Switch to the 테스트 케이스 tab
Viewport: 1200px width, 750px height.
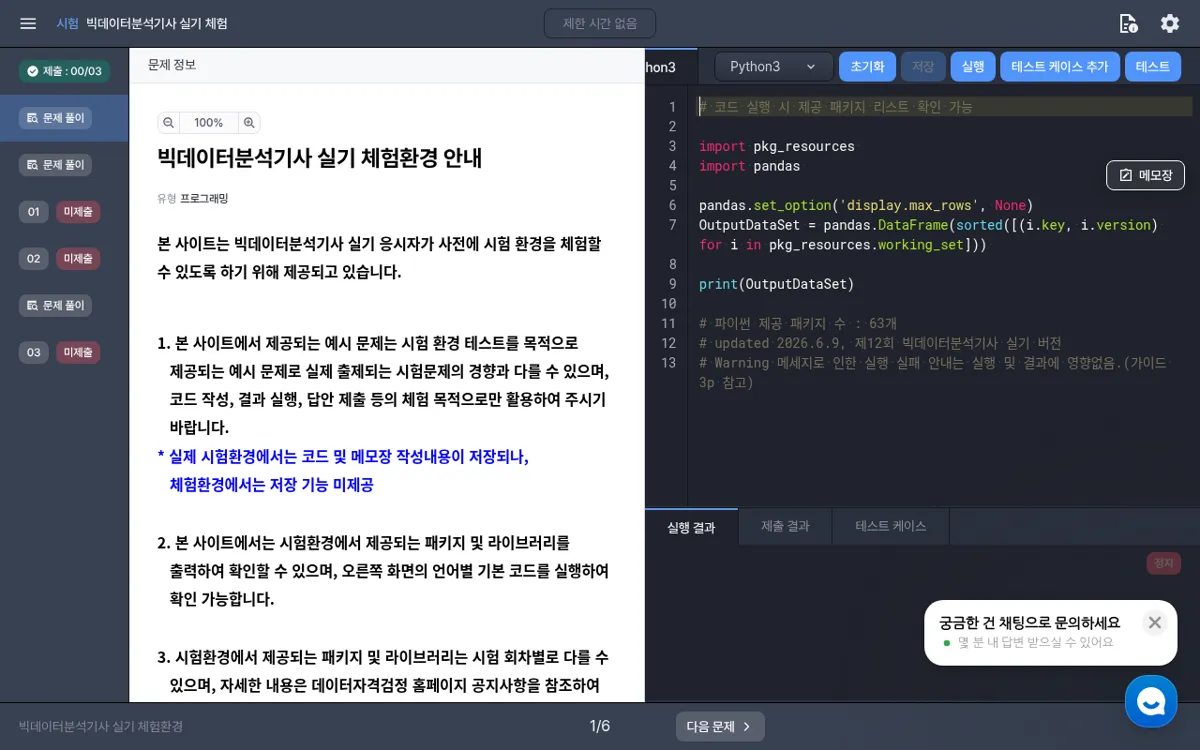(891, 526)
